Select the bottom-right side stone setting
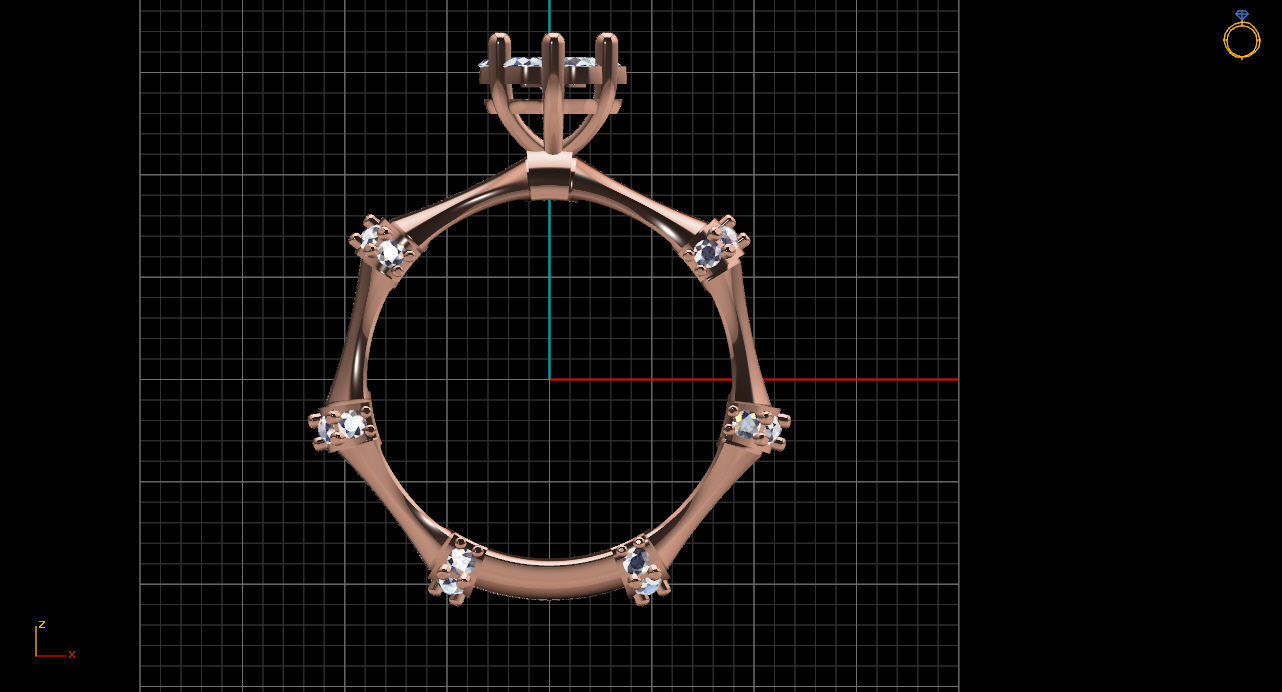Image resolution: width=1282 pixels, height=692 pixels. (642, 571)
